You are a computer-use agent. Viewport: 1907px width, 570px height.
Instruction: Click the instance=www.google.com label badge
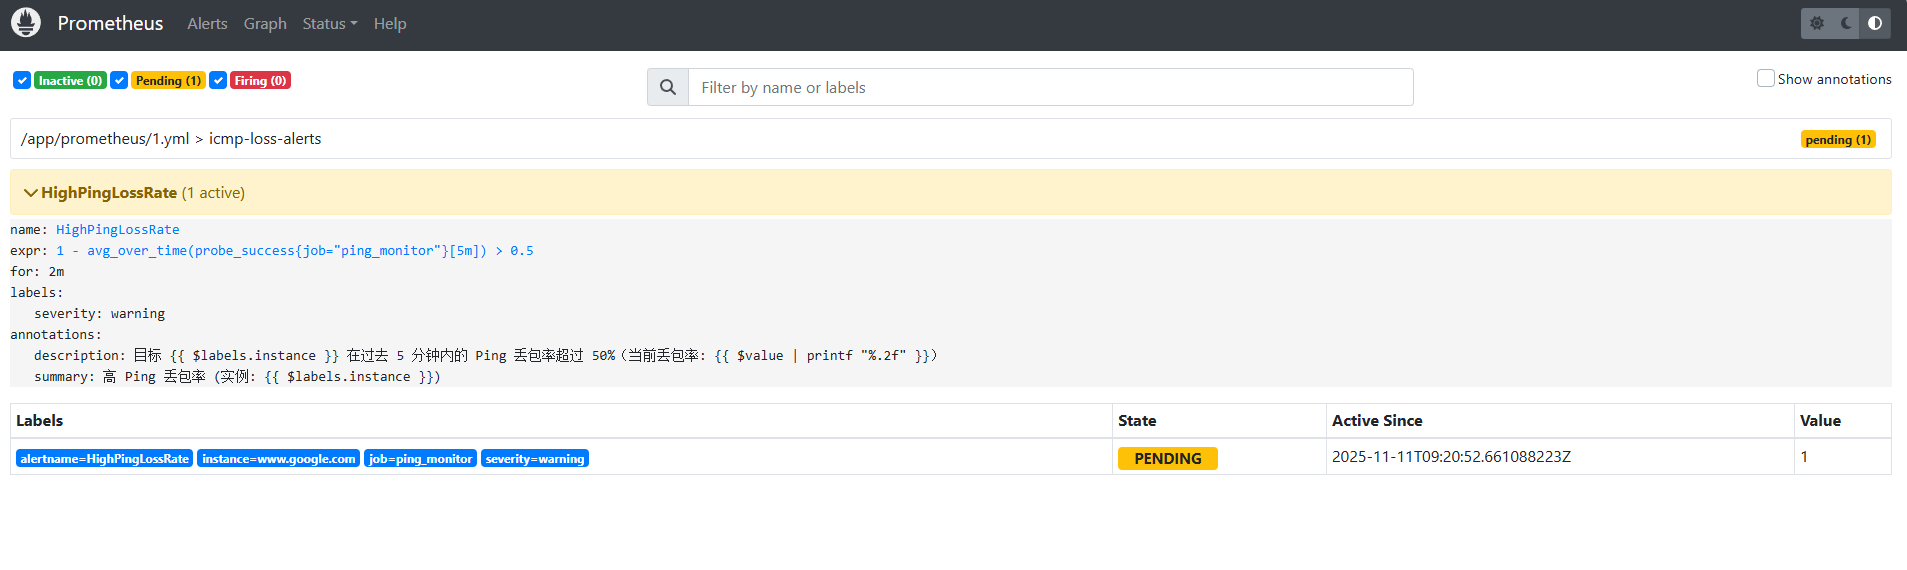pos(278,458)
